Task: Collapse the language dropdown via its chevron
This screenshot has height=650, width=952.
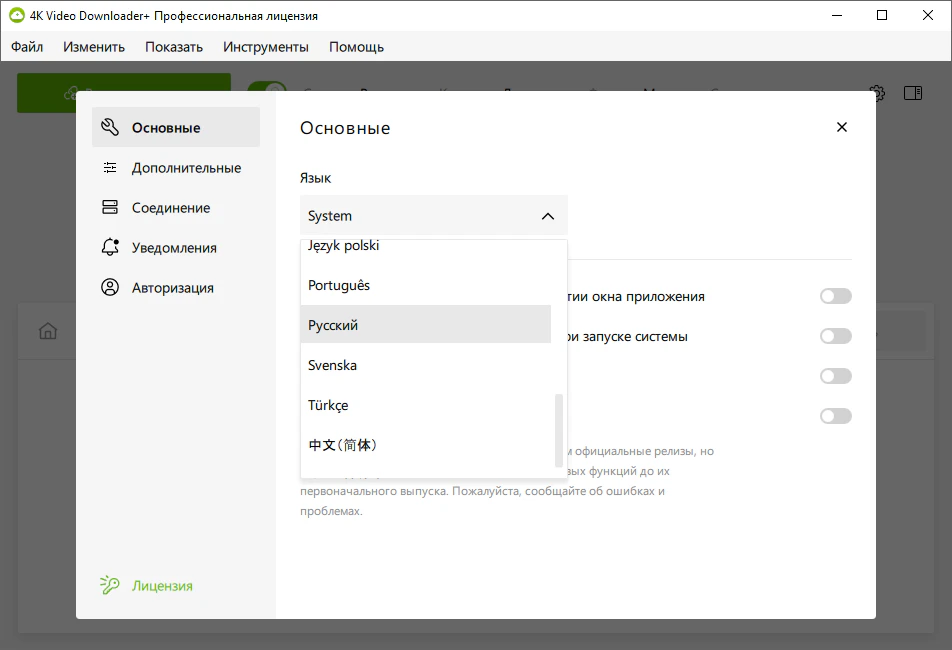Action: [x=546, y=215]
